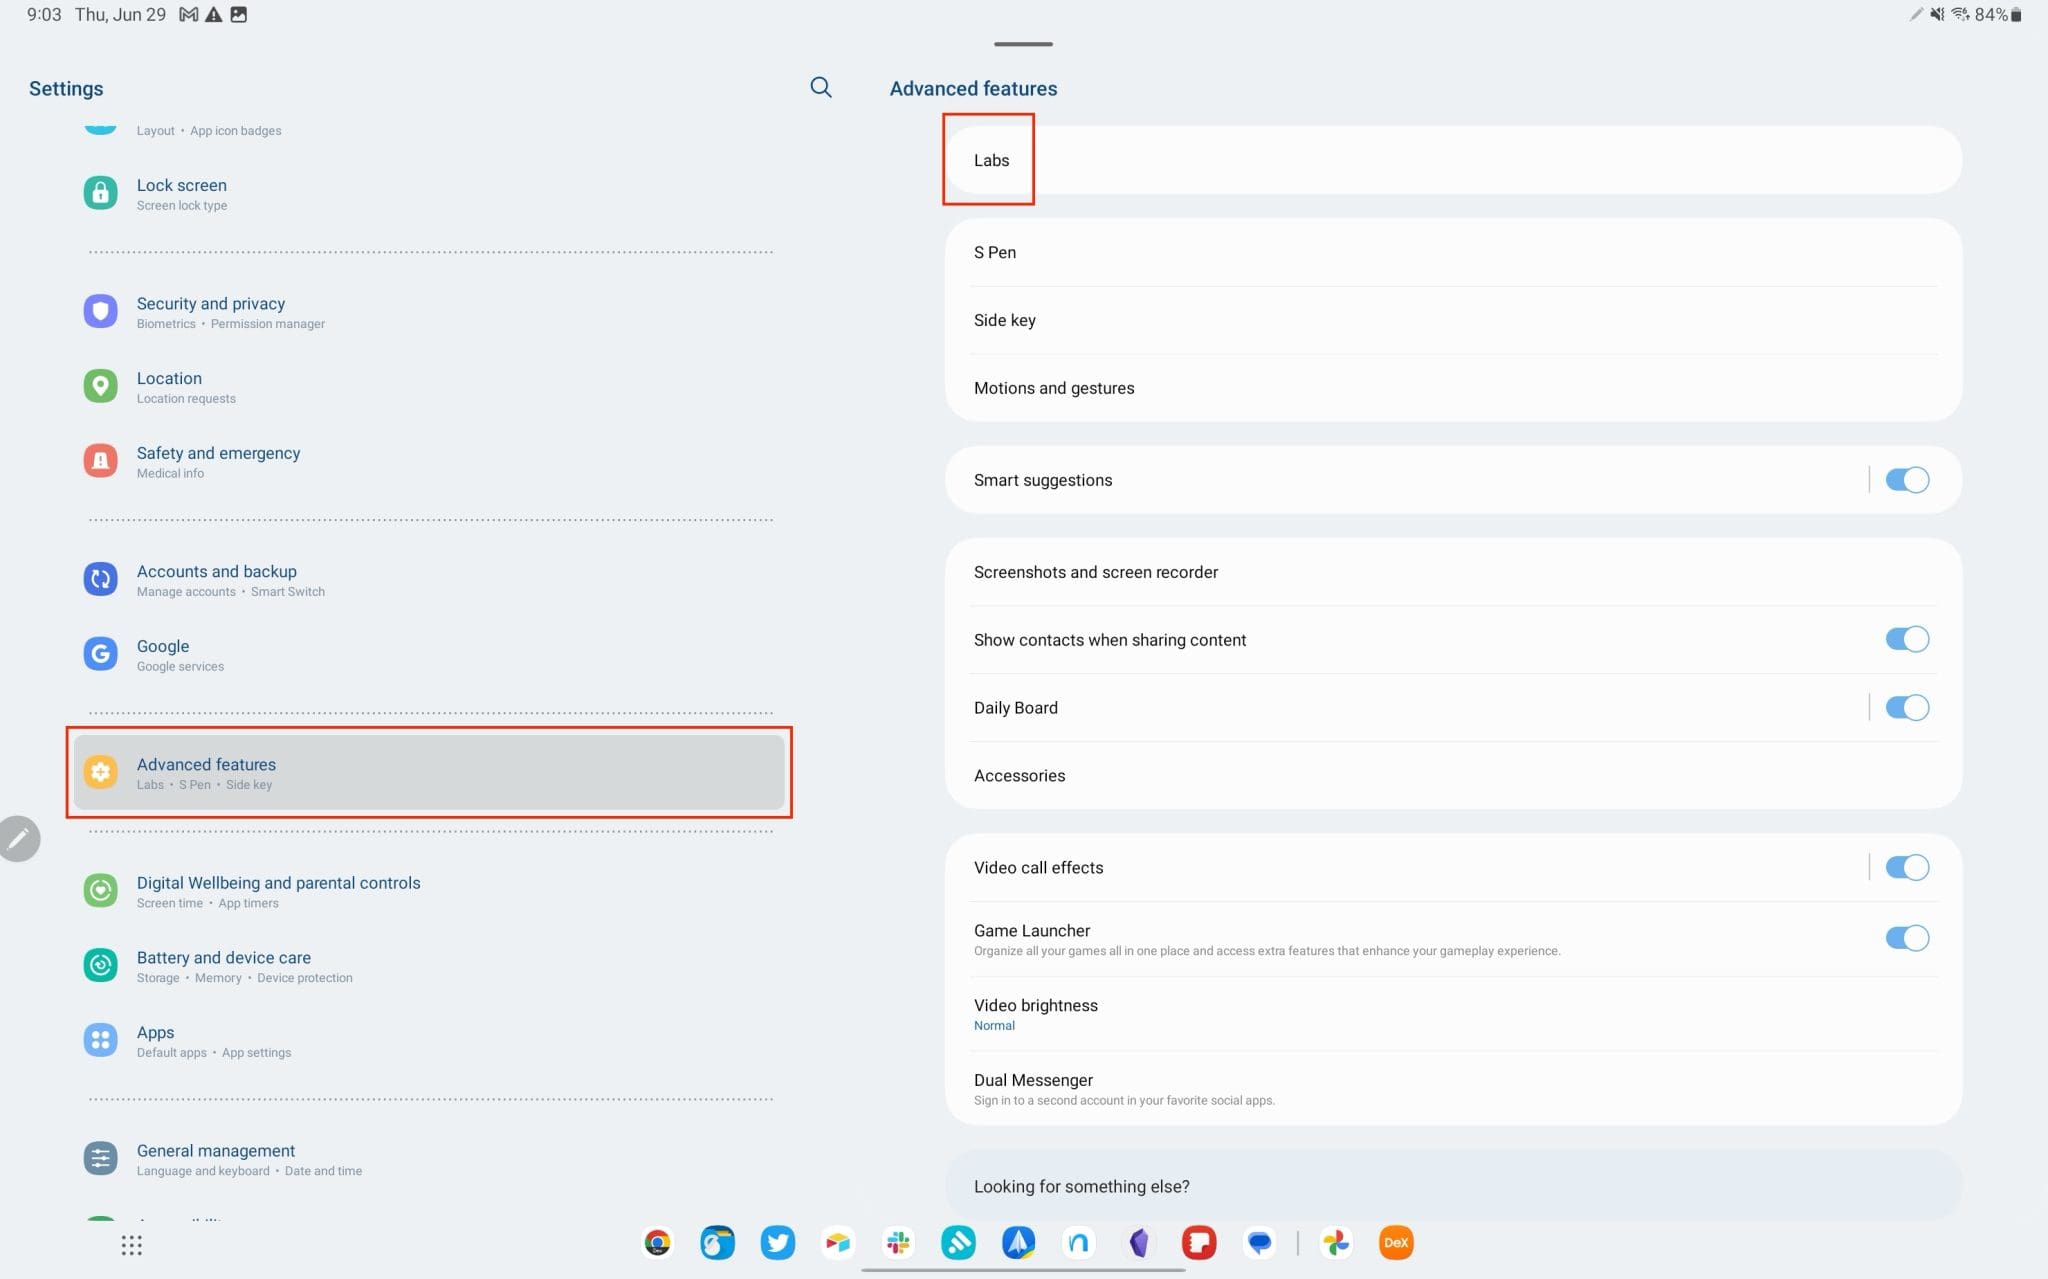Click the Location pin icon

[x=100, y=386]
